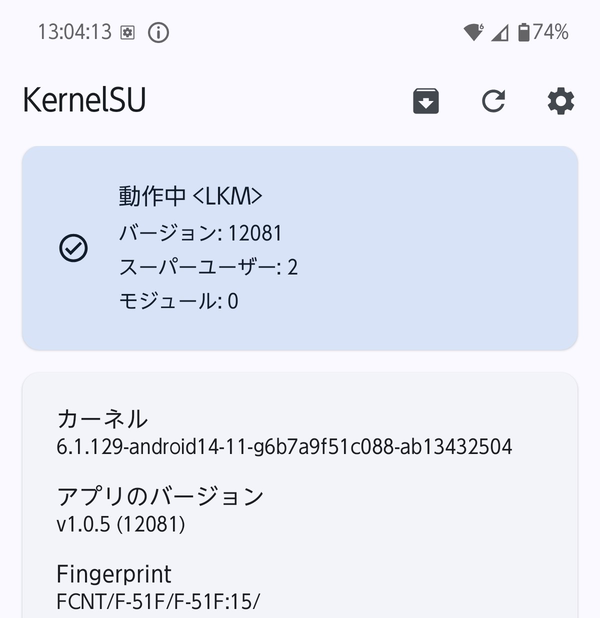The width and height of the screenshot is (600, 618).
Task: Tap the cellular signal icon
Action: (499, 33)
